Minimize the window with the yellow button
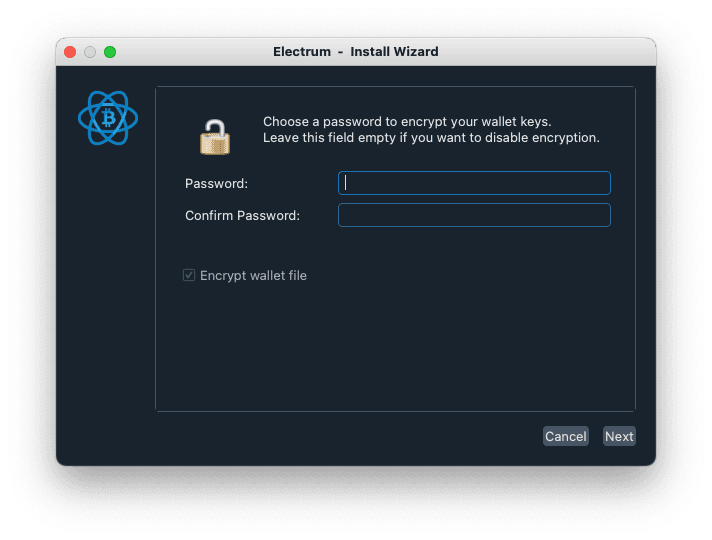The image size is (712, 540). [90, 52]
